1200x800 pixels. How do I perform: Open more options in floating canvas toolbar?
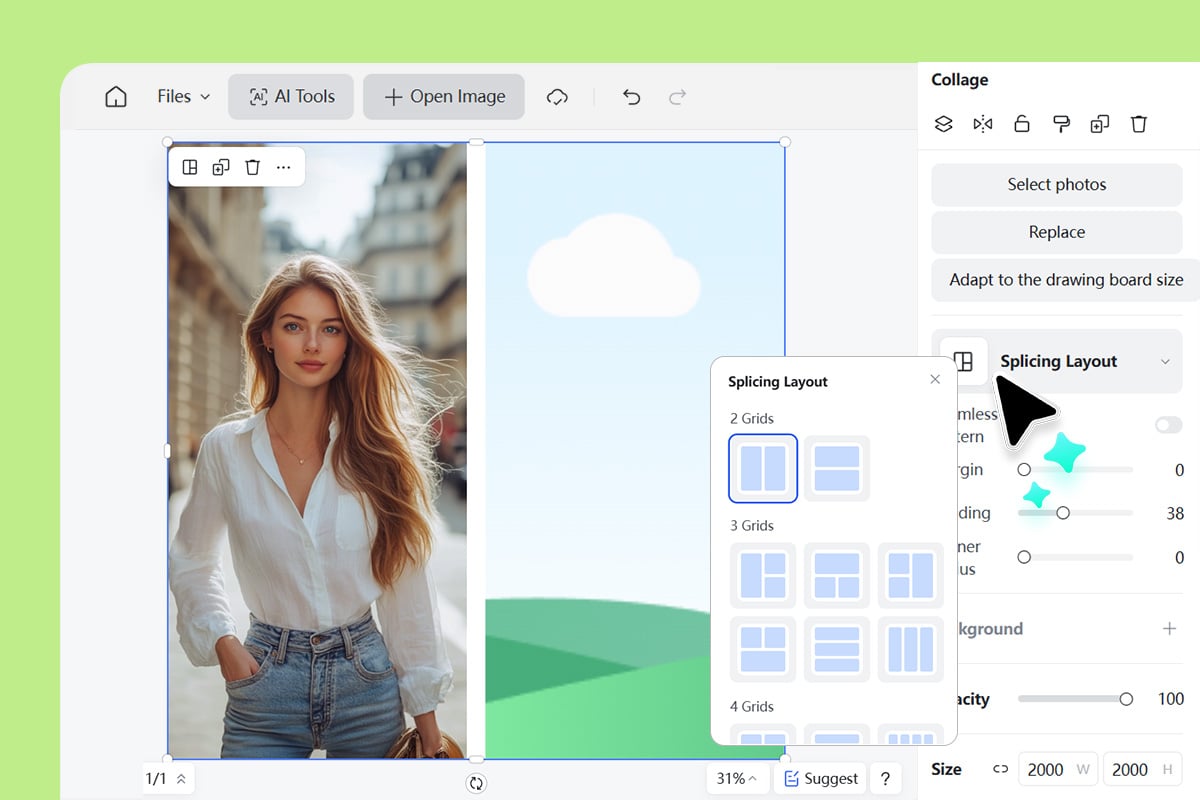coord(284,167)
